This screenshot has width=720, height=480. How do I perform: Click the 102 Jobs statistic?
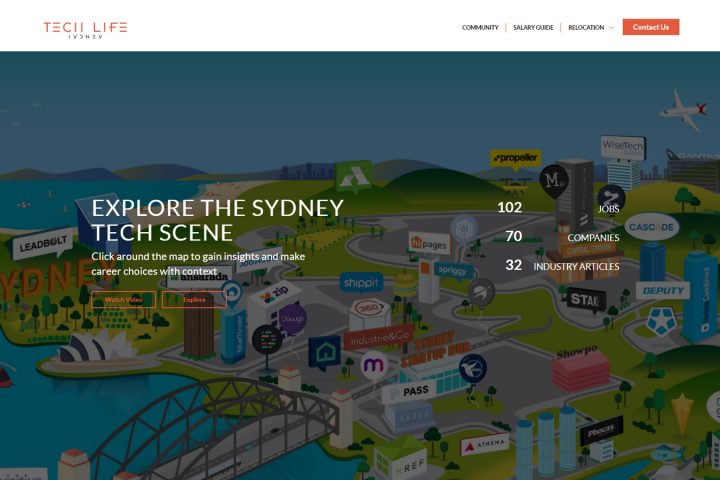[558, 208]
